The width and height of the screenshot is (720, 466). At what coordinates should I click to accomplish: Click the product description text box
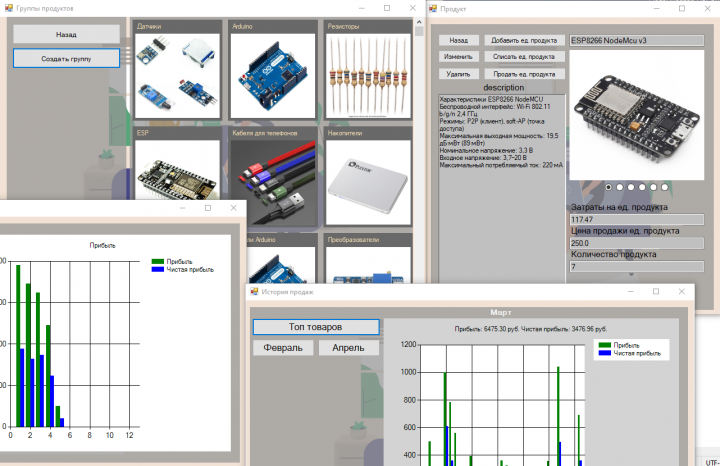point(501,188)
